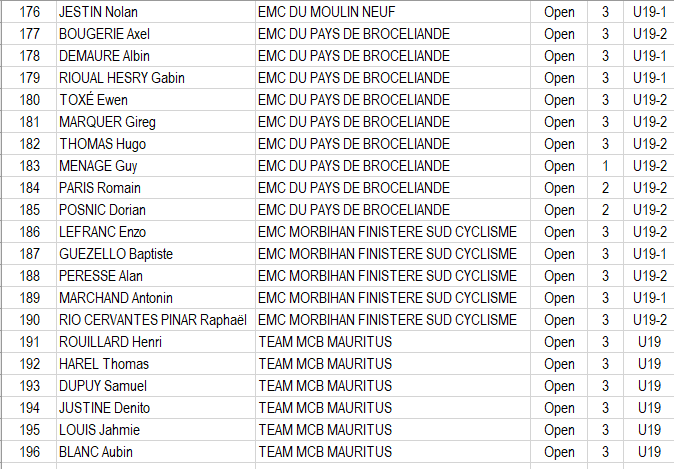
Task: Click TOXÉ Ewen name cell
Action: (x=156, y=100)
